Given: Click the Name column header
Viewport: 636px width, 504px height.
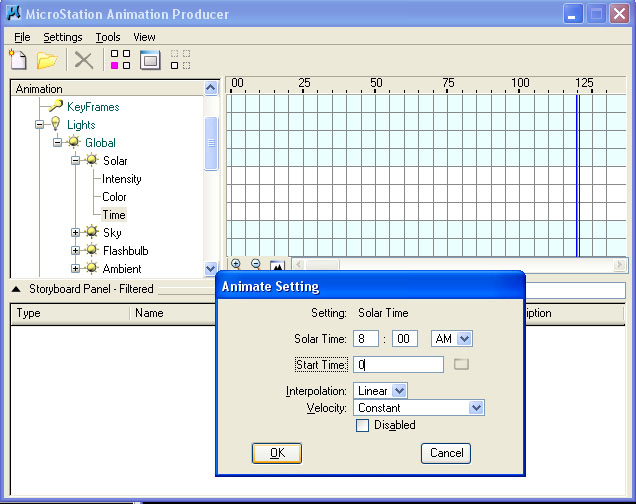Looking at the screenshot, I should tap(173, 313).
